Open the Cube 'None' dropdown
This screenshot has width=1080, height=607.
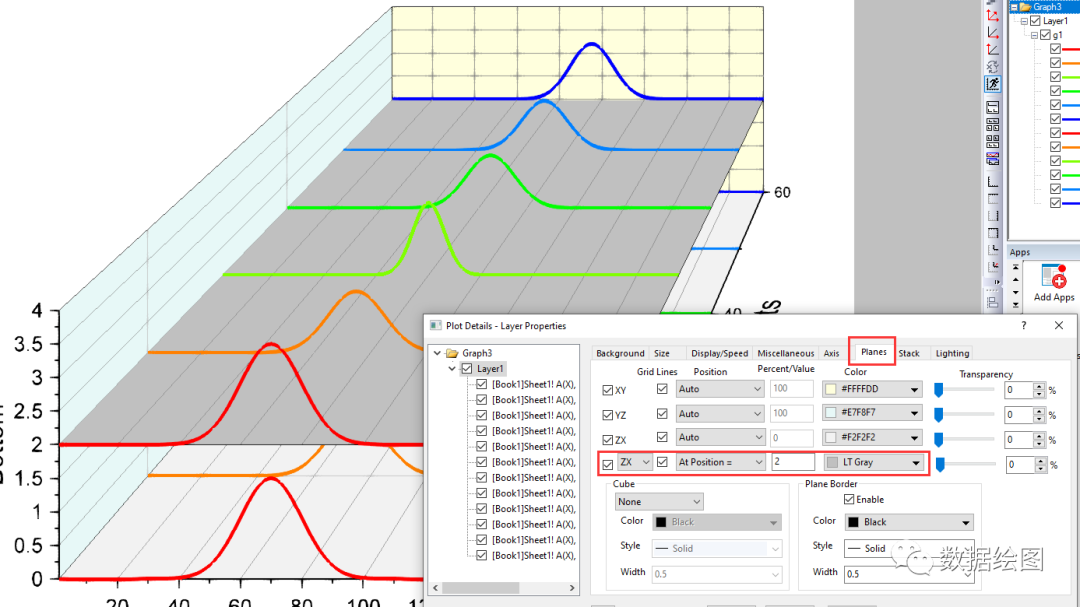click(x=658, y=501)
